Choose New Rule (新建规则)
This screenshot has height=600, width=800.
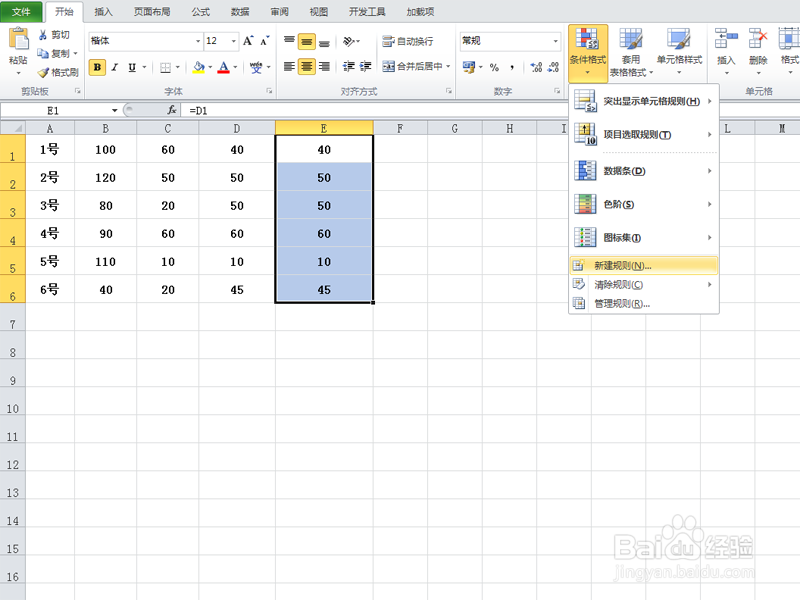tap(644, 265)
